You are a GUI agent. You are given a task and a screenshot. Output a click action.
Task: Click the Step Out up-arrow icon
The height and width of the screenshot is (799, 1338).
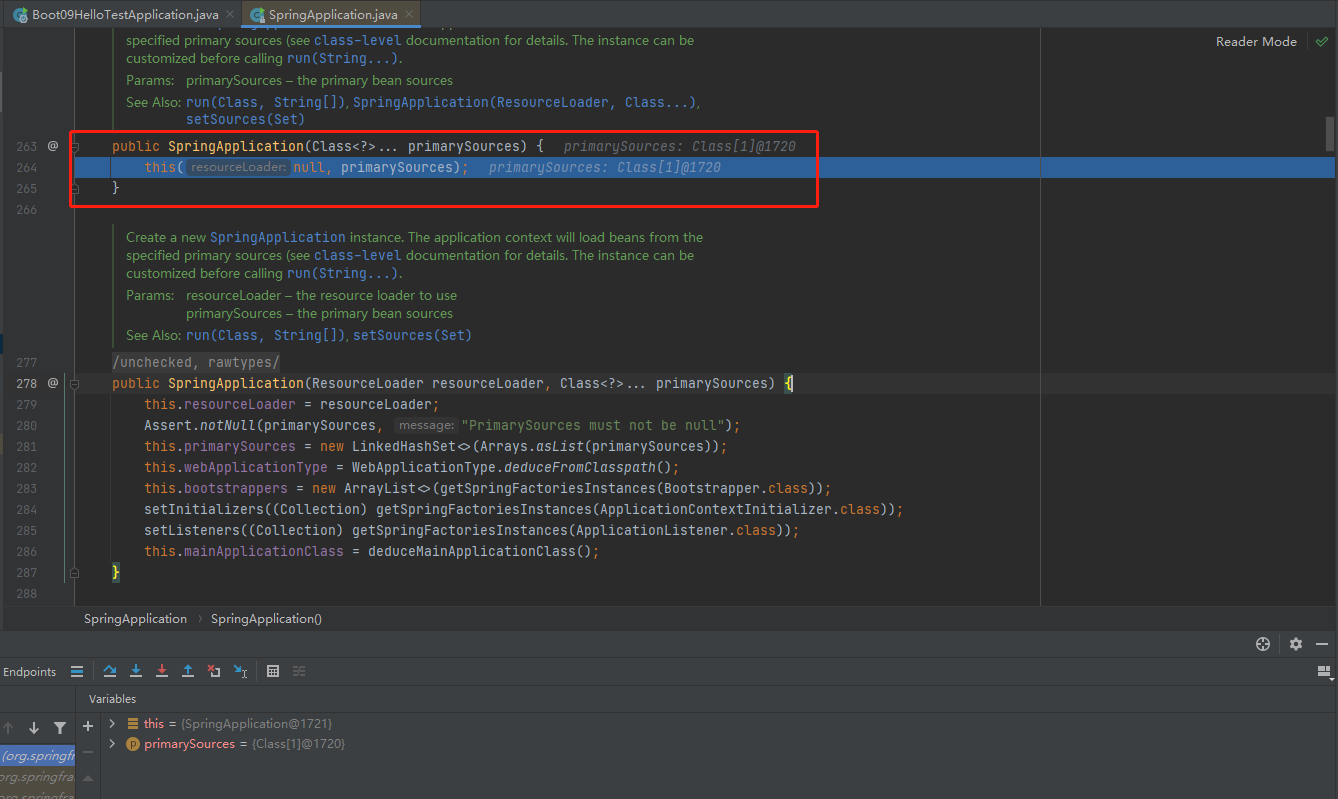point(187,671)
